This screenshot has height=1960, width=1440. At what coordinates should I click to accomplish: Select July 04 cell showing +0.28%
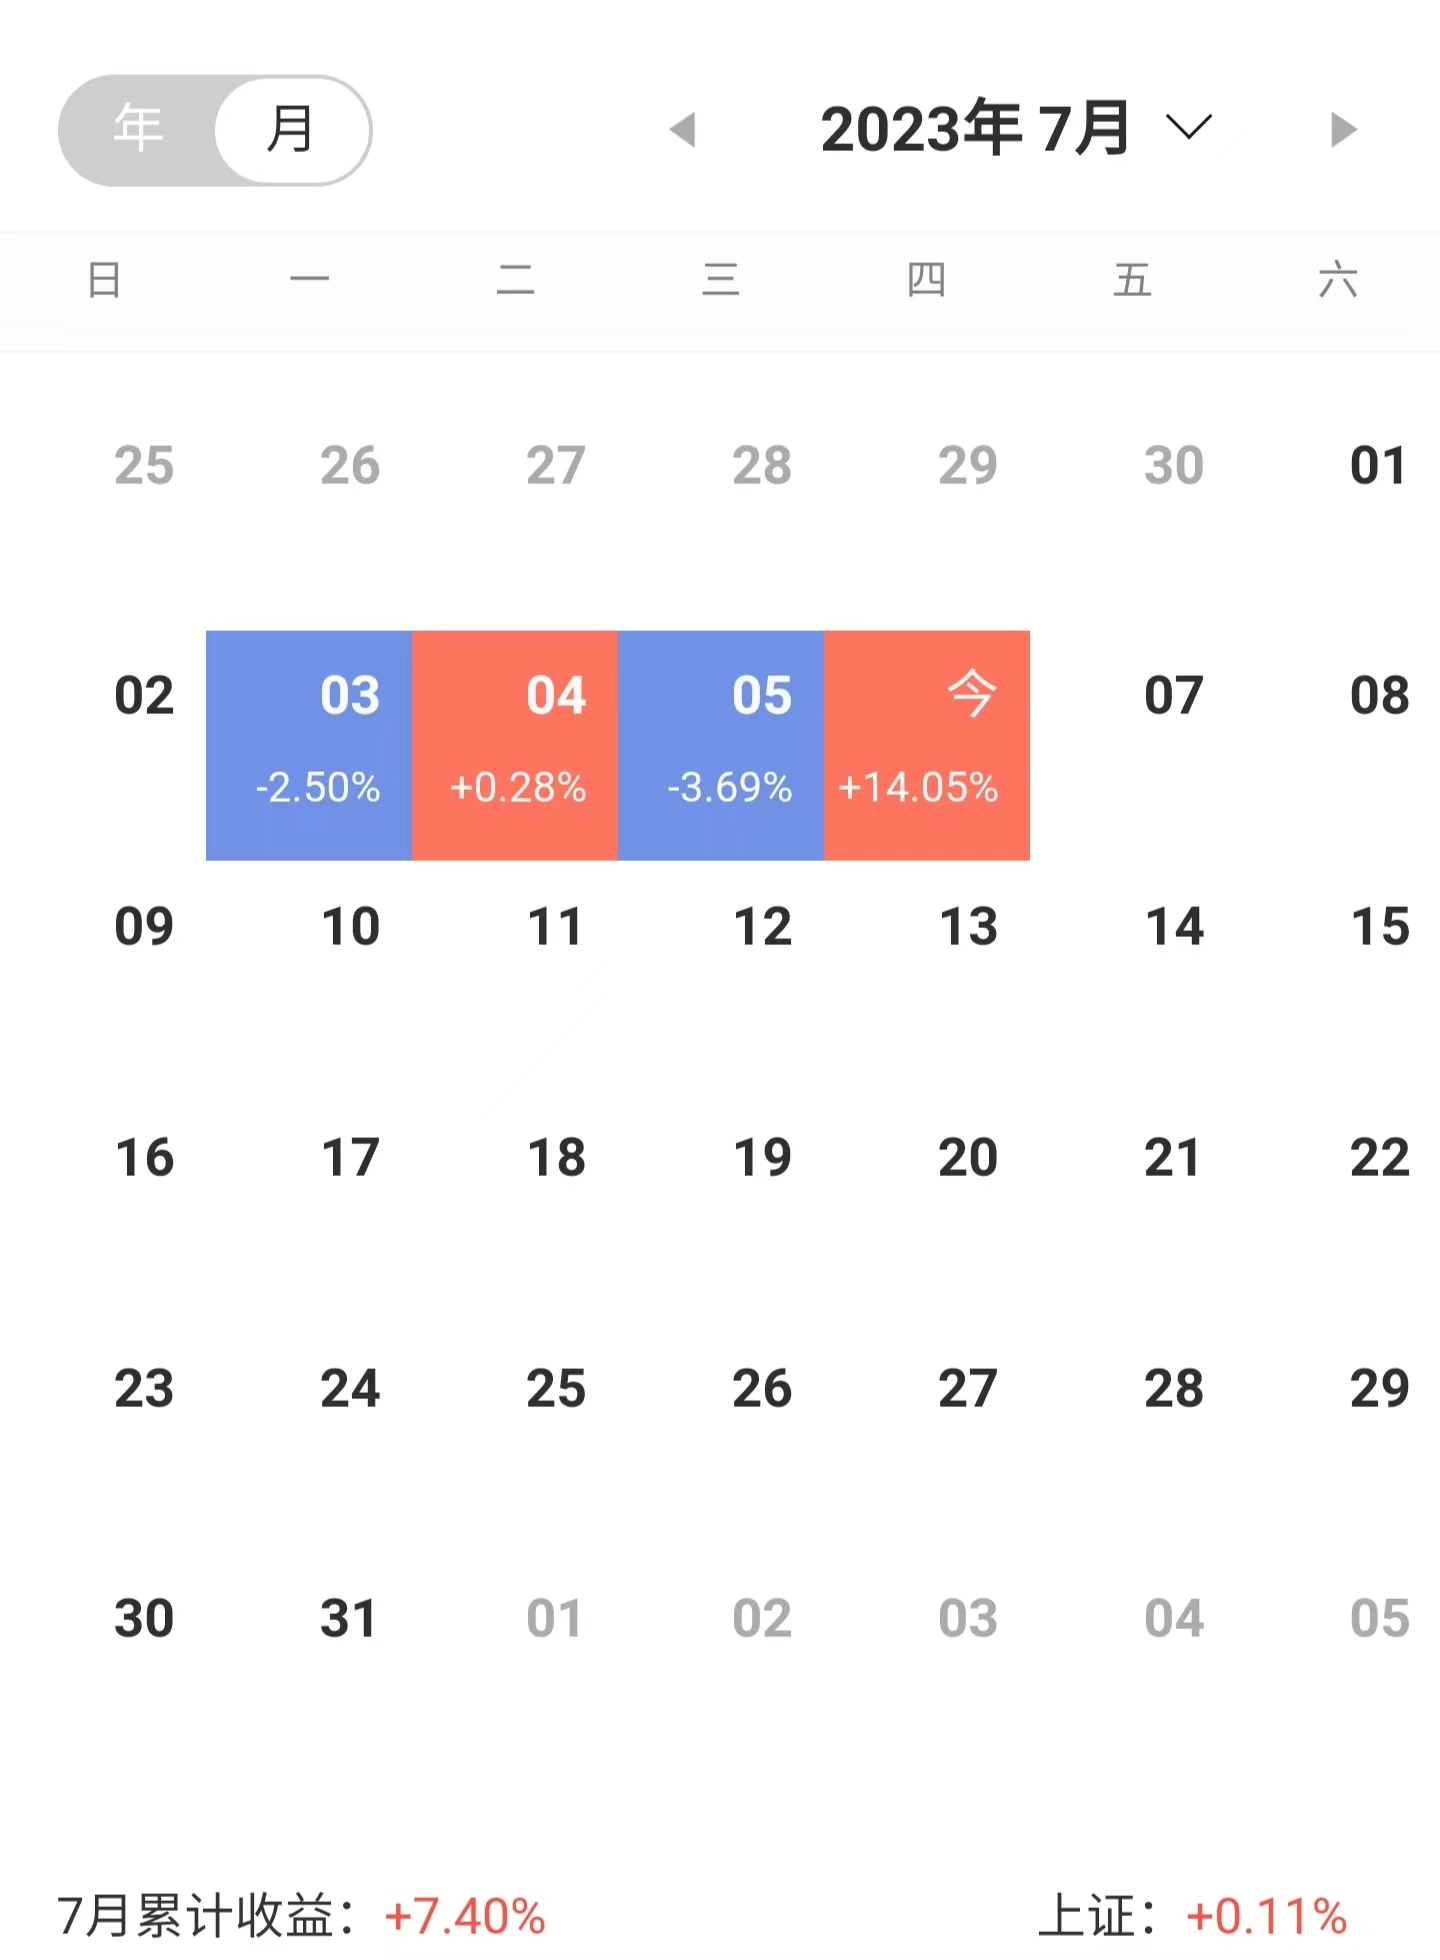(x=515, y=745)
